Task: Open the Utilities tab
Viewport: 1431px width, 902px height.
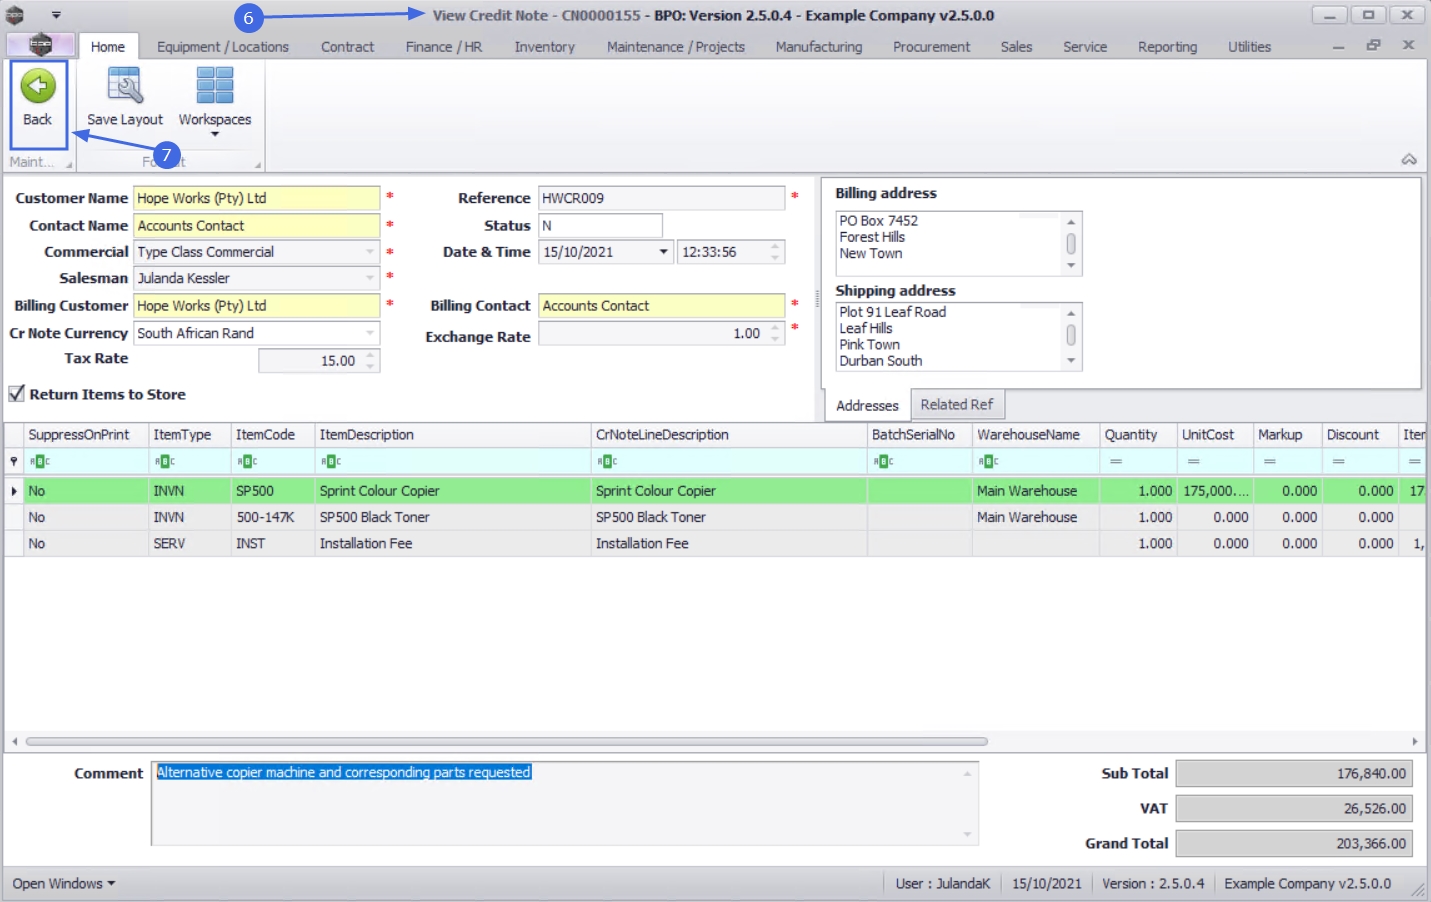Action: 1250,47
